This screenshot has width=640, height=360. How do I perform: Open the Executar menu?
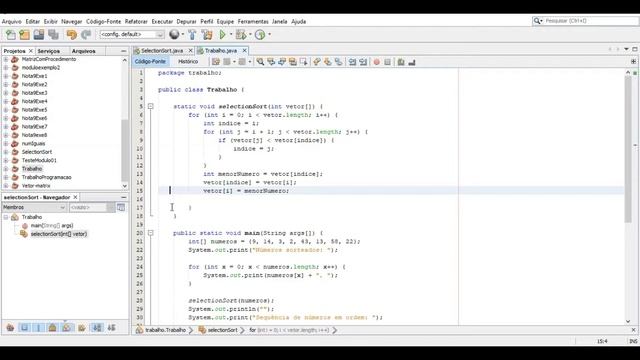coord(162,22)
